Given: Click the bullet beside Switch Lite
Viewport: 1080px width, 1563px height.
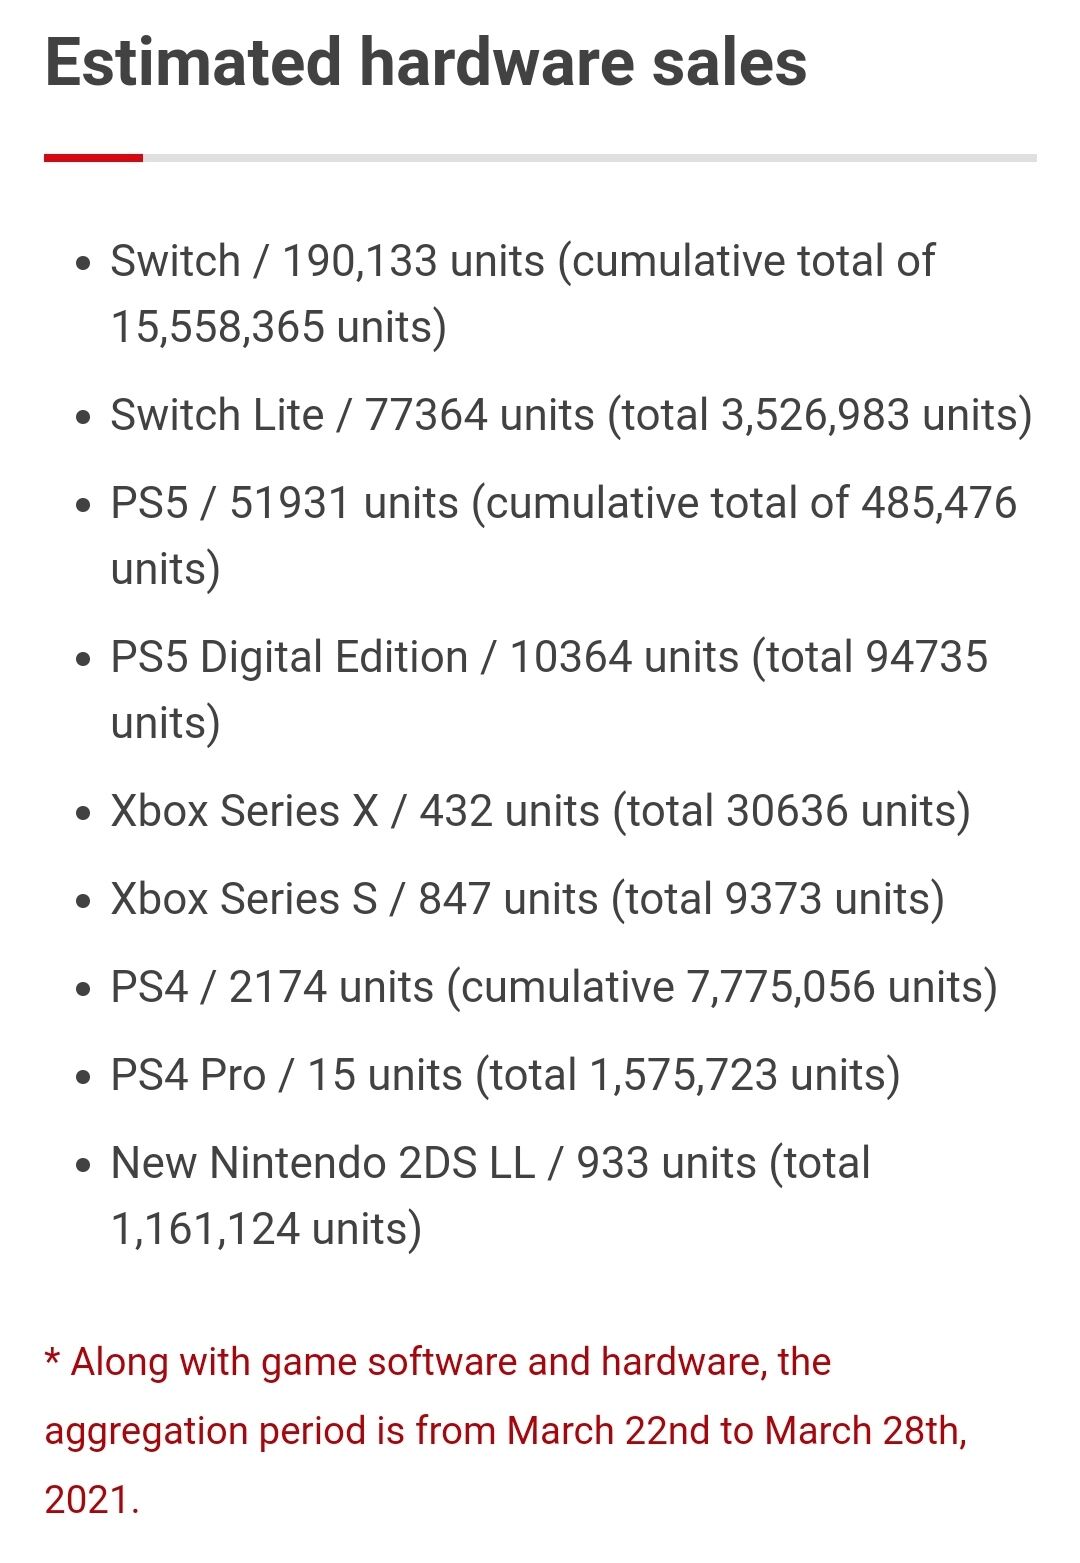Looking at the screenshot, I should pyautogui.click(x=84, y=417).
